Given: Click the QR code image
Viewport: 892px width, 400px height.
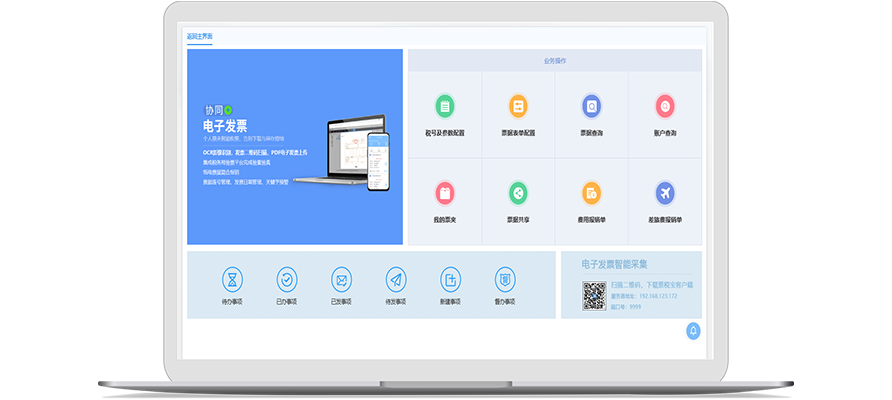Looking at the screenshot, I should tap(594, 294).
